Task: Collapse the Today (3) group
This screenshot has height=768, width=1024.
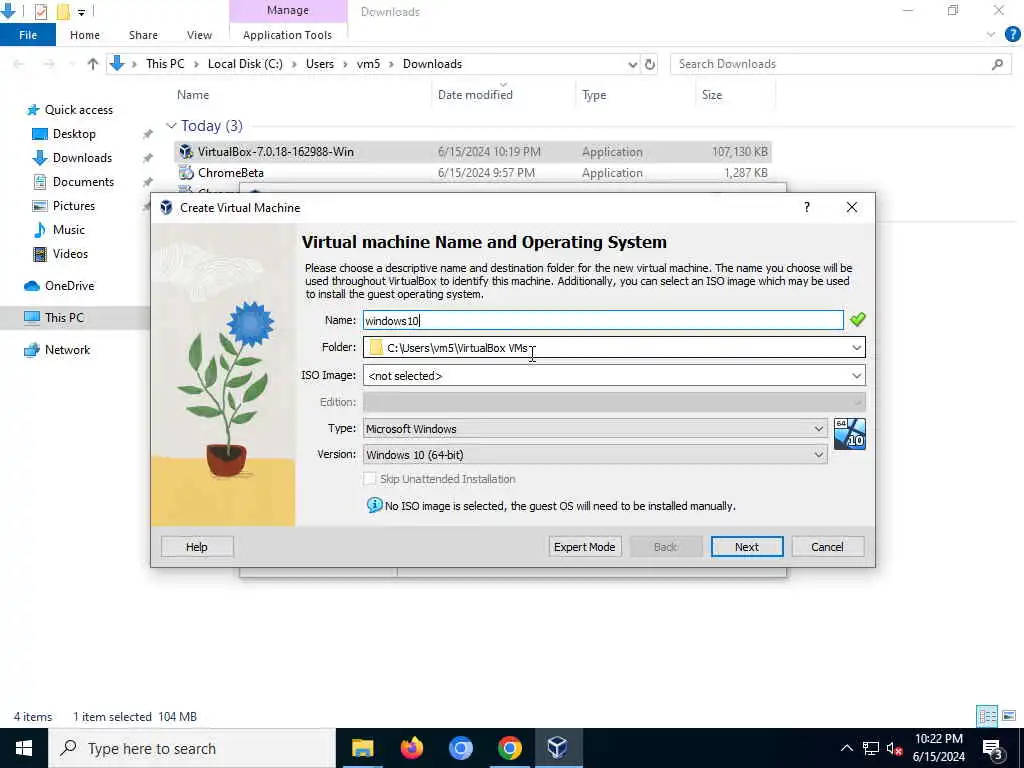Action: [x=171, y=125]
